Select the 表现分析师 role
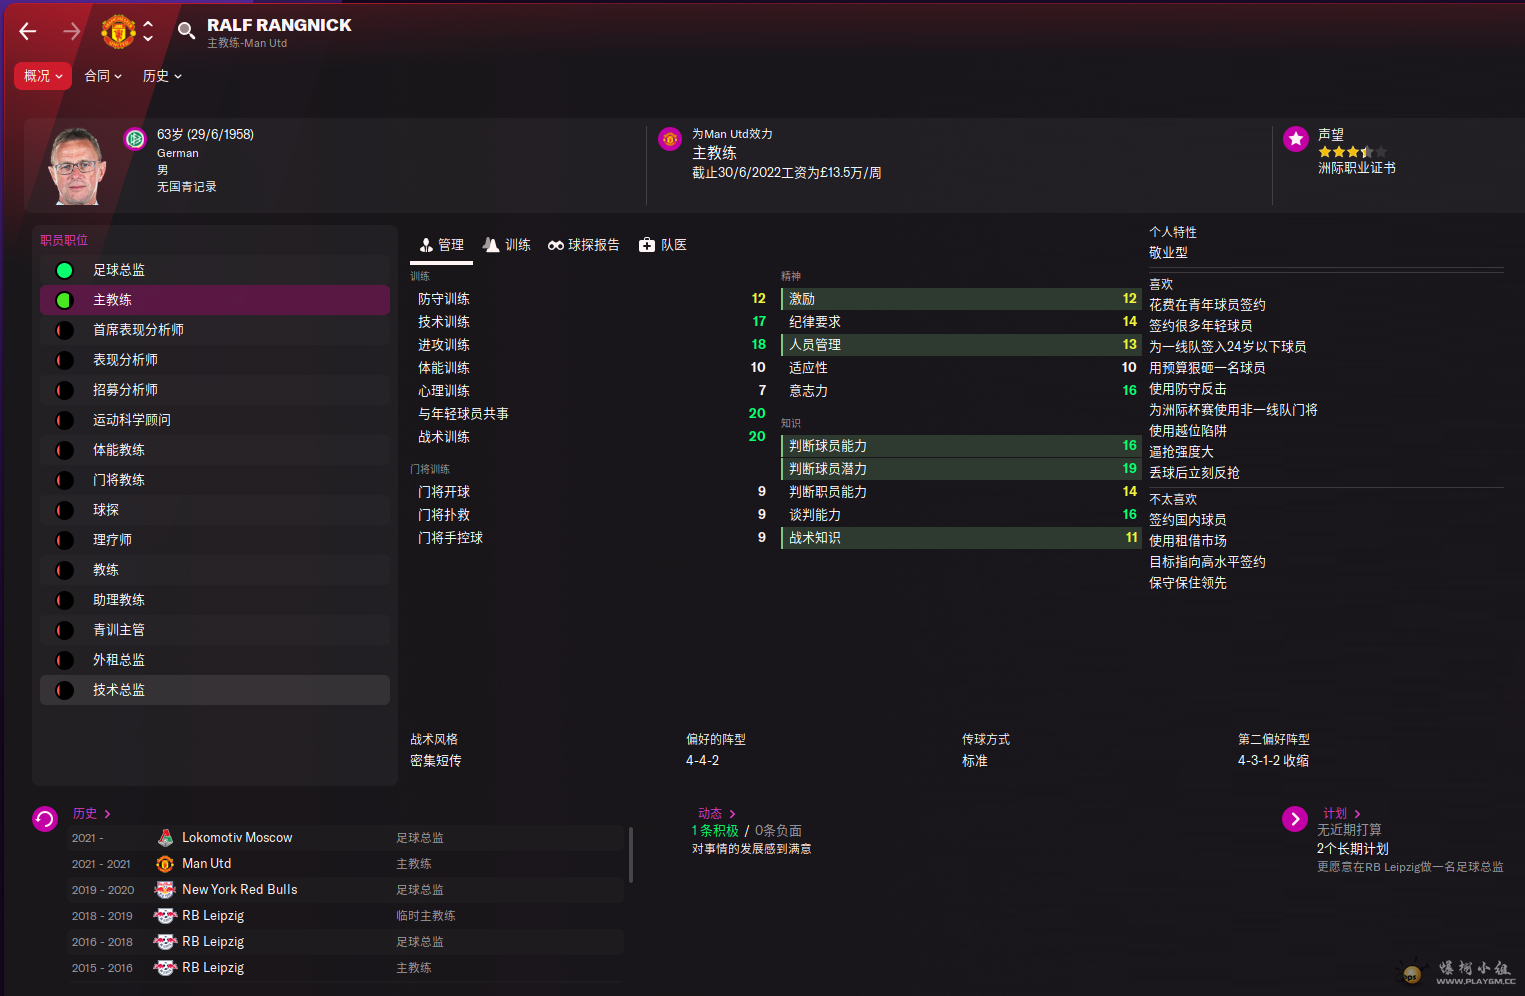The height and width of the screenshot is (996, 1525). (215, 360)
